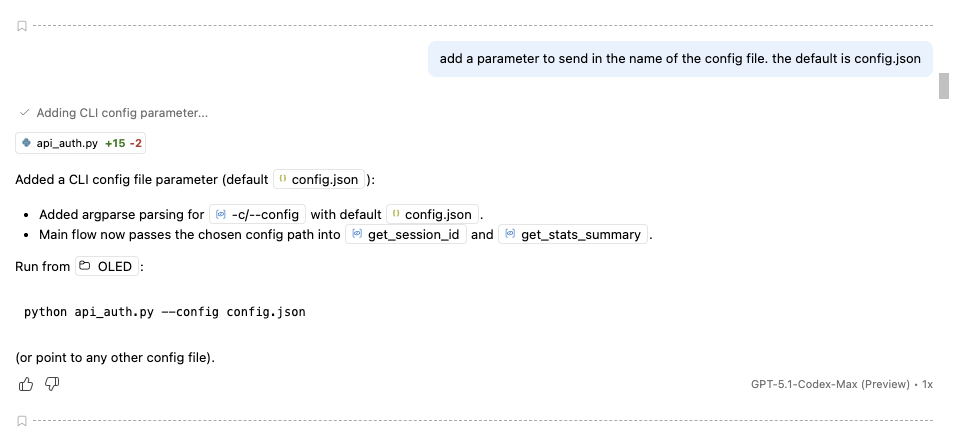Open the -c/--config symbol reference
Screen dimensions: 957x432
[256, 215]
